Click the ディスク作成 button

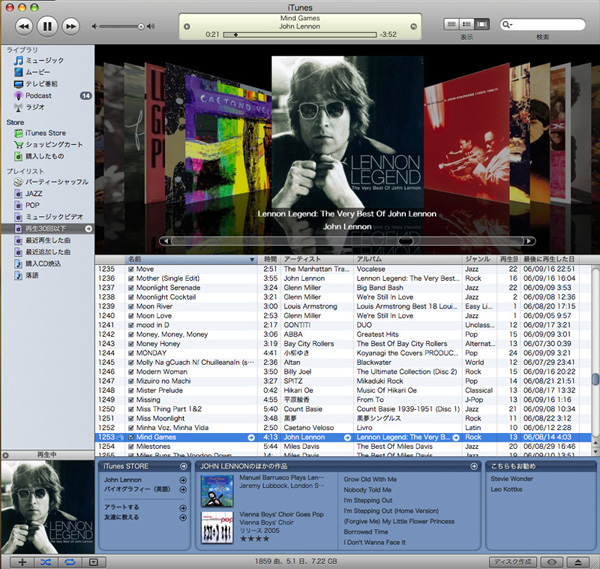tap(513, 562)
